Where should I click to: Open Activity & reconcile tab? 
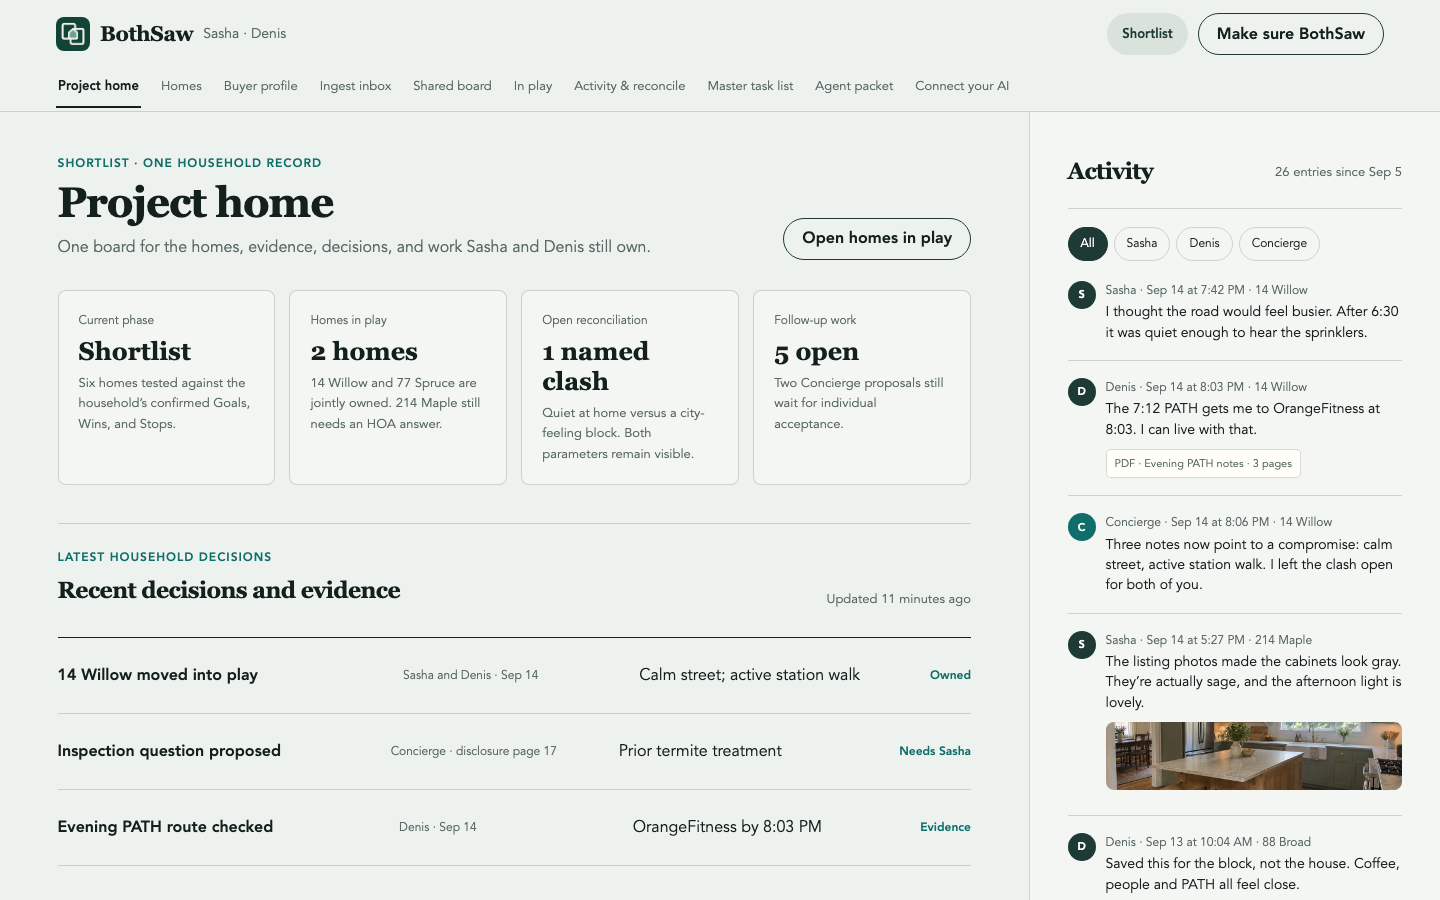630,86
